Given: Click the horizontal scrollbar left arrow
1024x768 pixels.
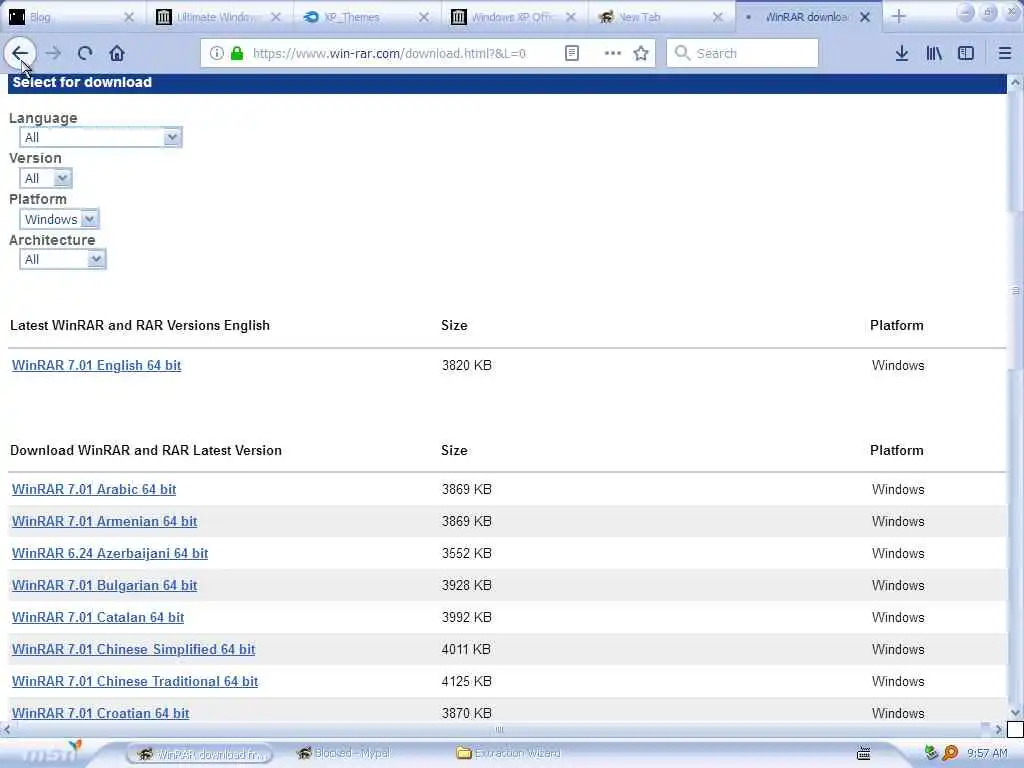Looking at the screenshot, I should pos(7,729).
